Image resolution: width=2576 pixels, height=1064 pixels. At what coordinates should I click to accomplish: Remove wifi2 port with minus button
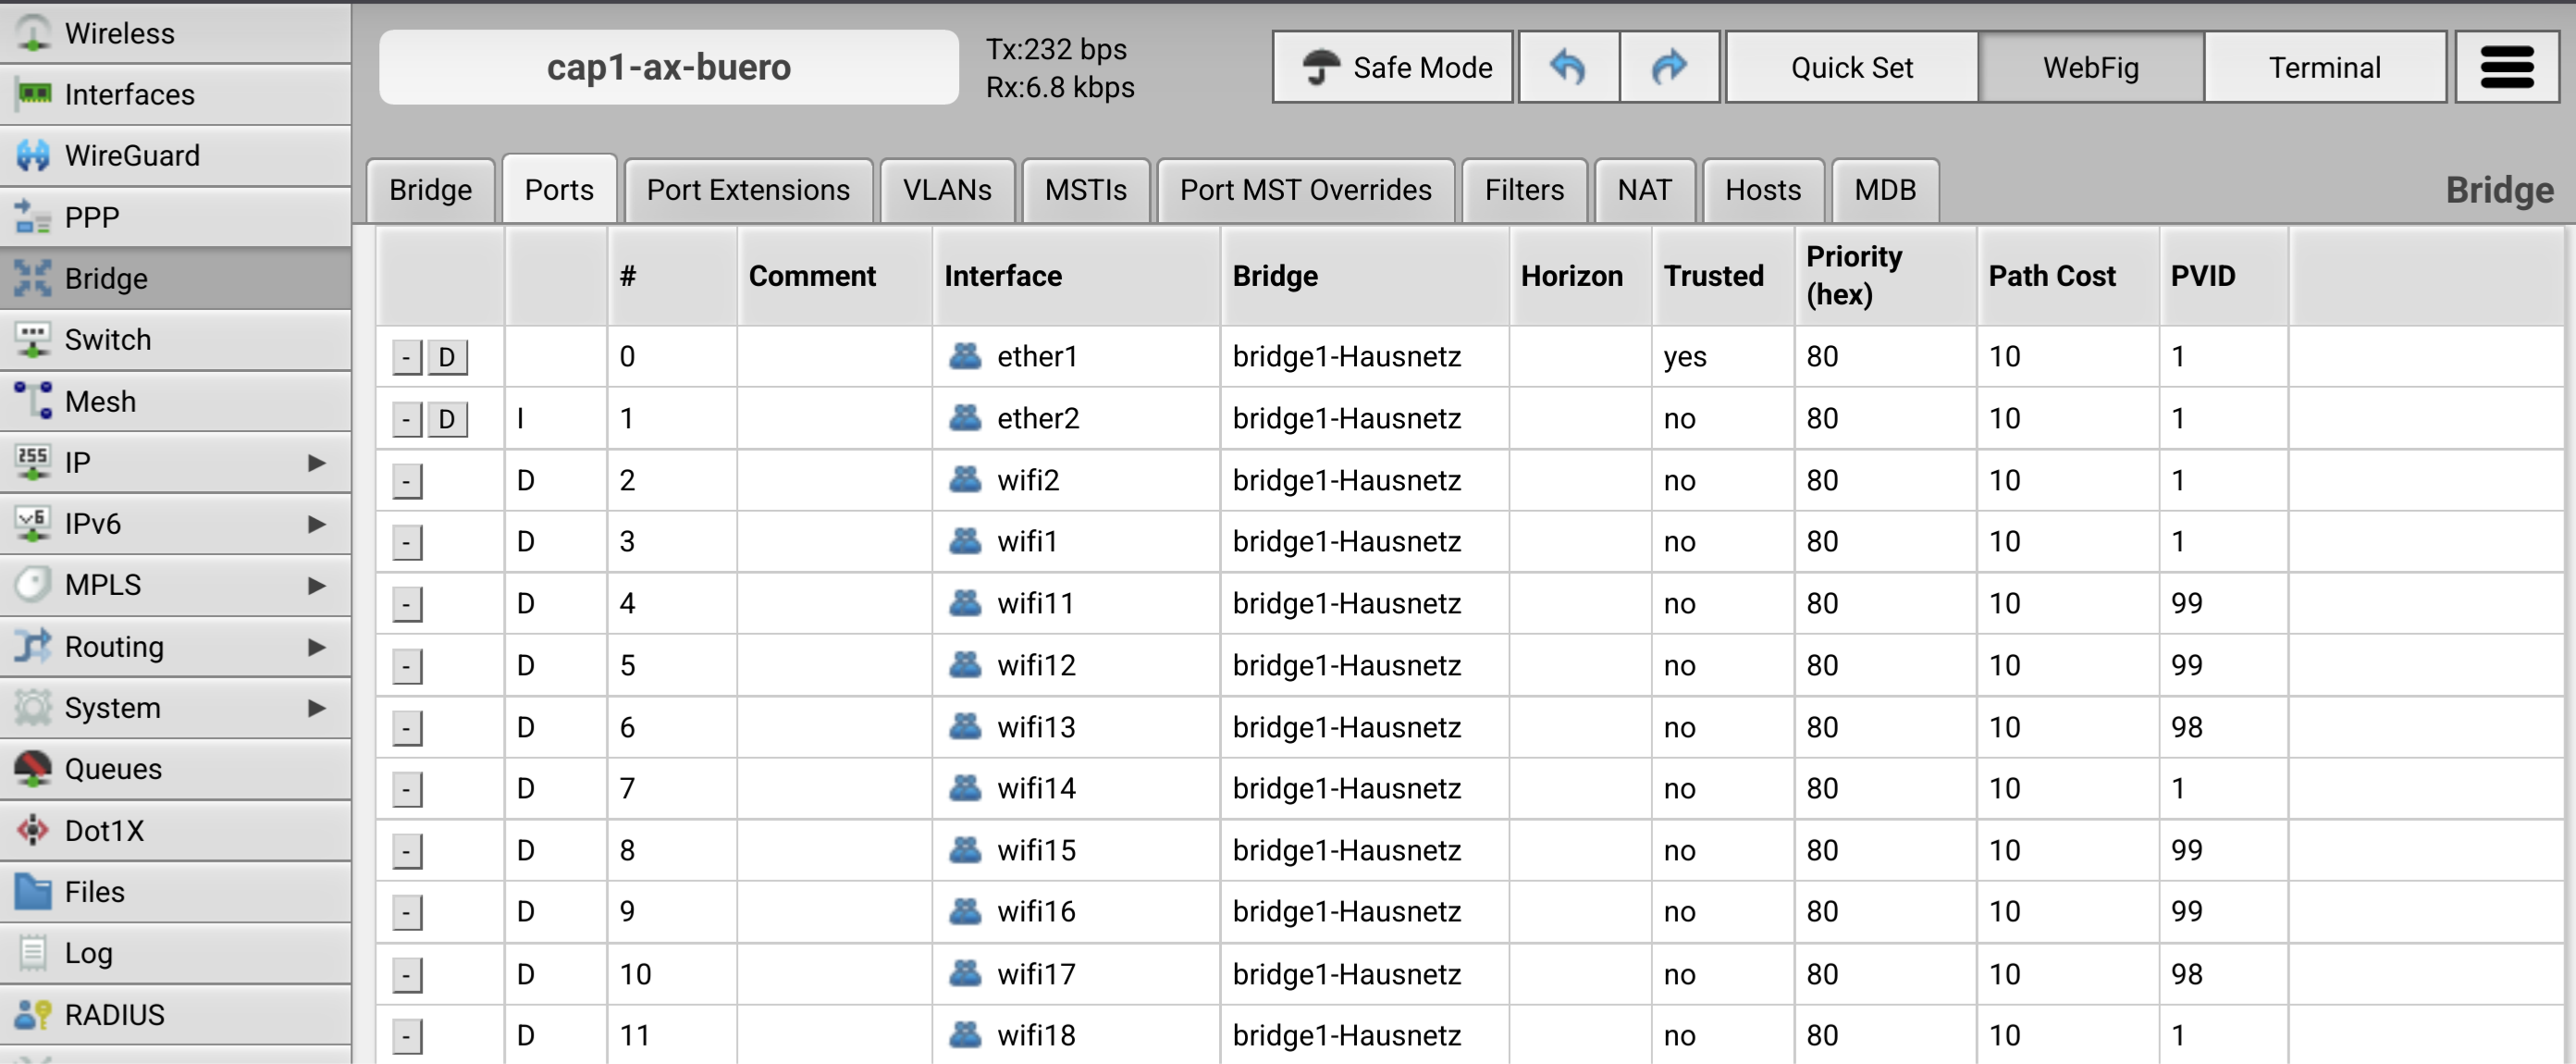click(406, 481)
